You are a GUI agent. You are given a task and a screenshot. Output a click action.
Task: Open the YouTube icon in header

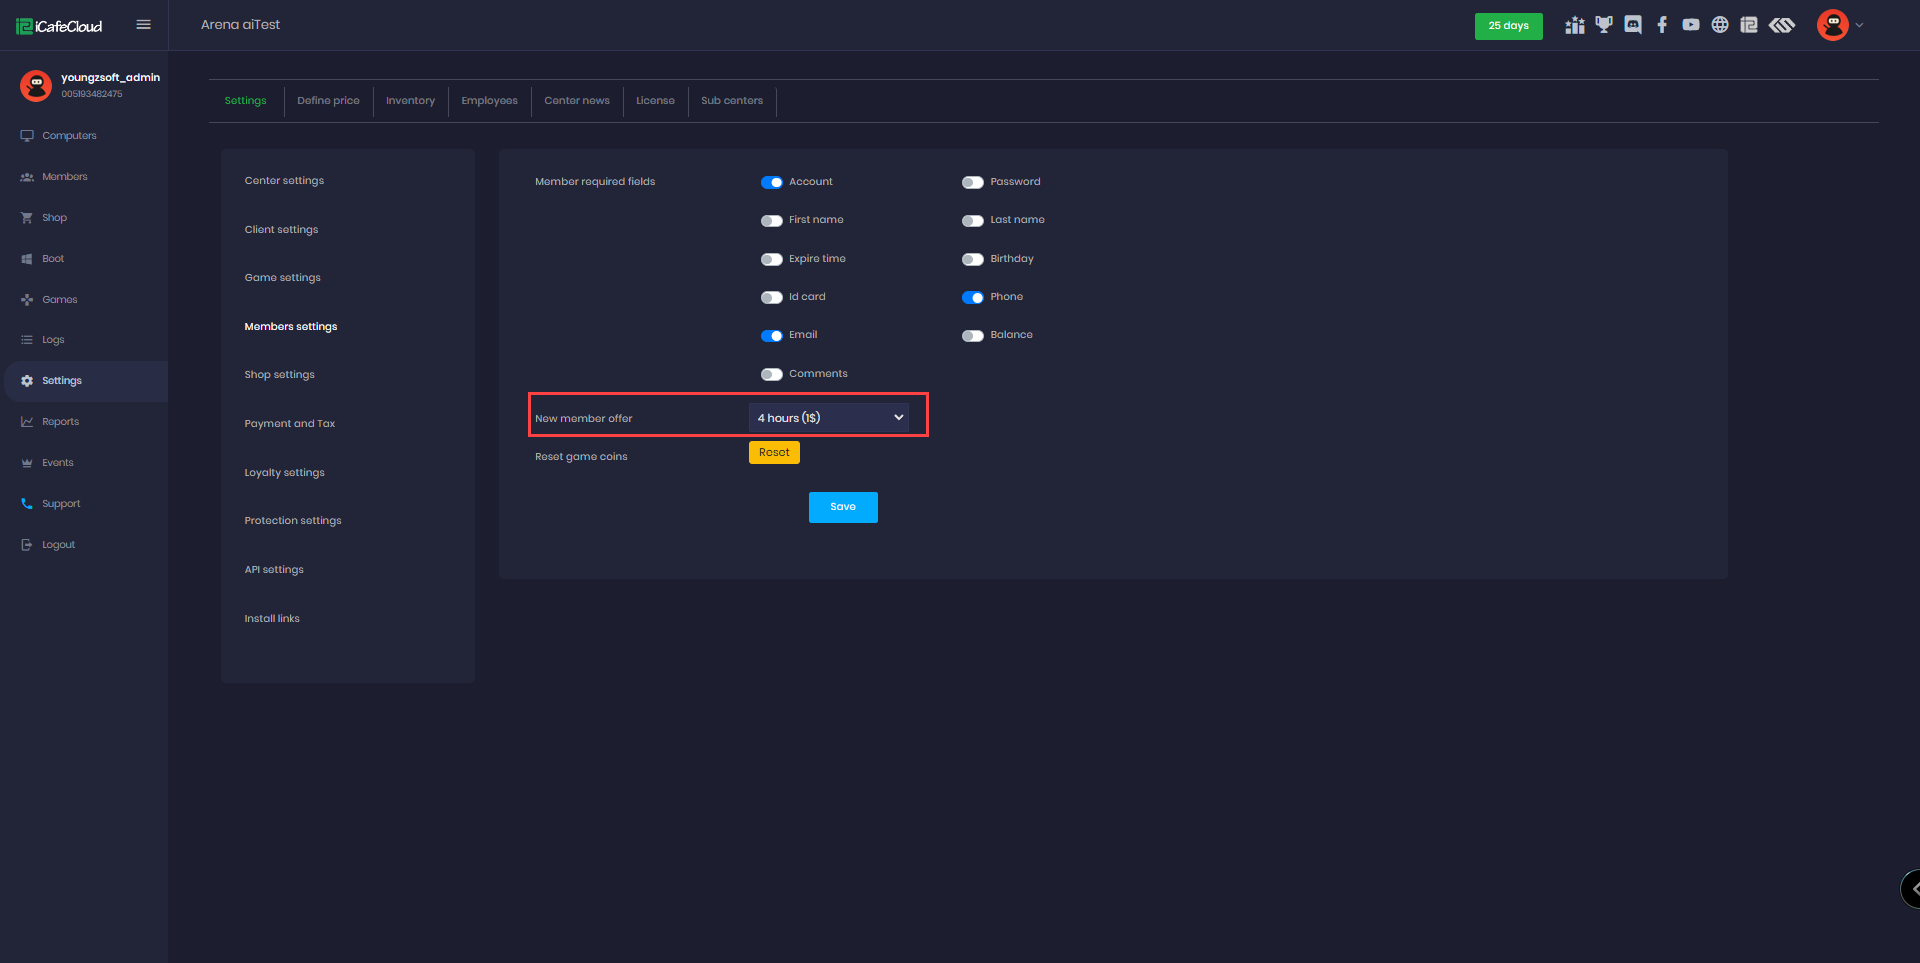coord(1691,25)
